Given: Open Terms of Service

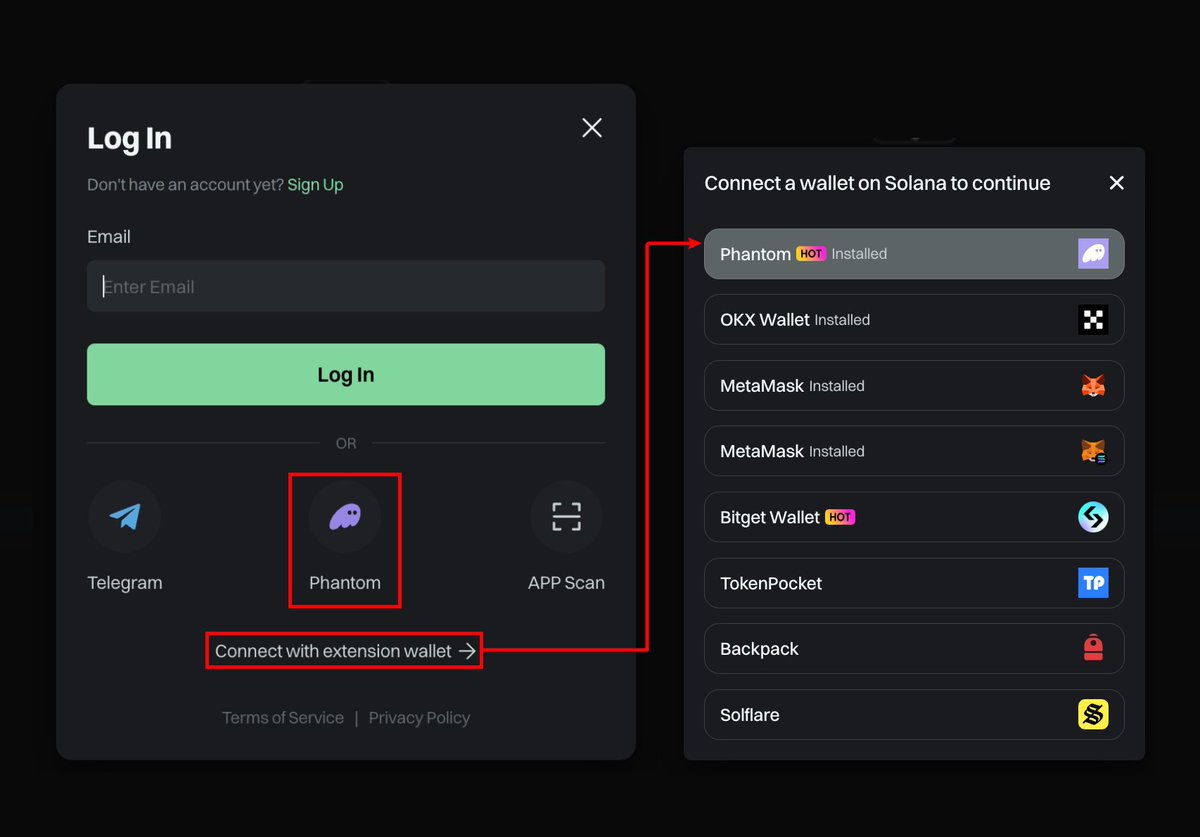Looking at the screenshot, I should [282, 718].
